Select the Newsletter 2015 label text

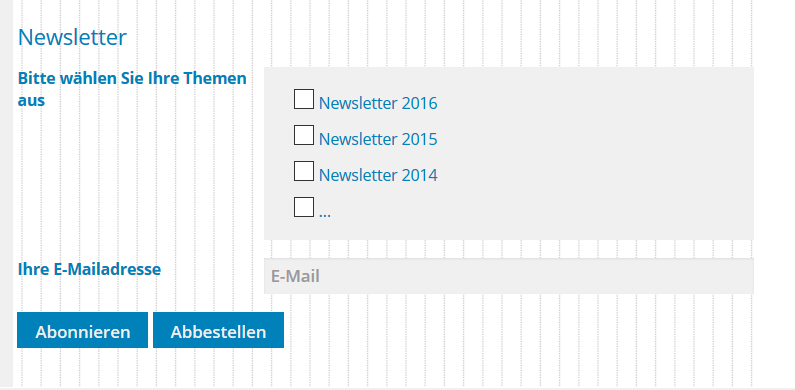pos(378,139)
